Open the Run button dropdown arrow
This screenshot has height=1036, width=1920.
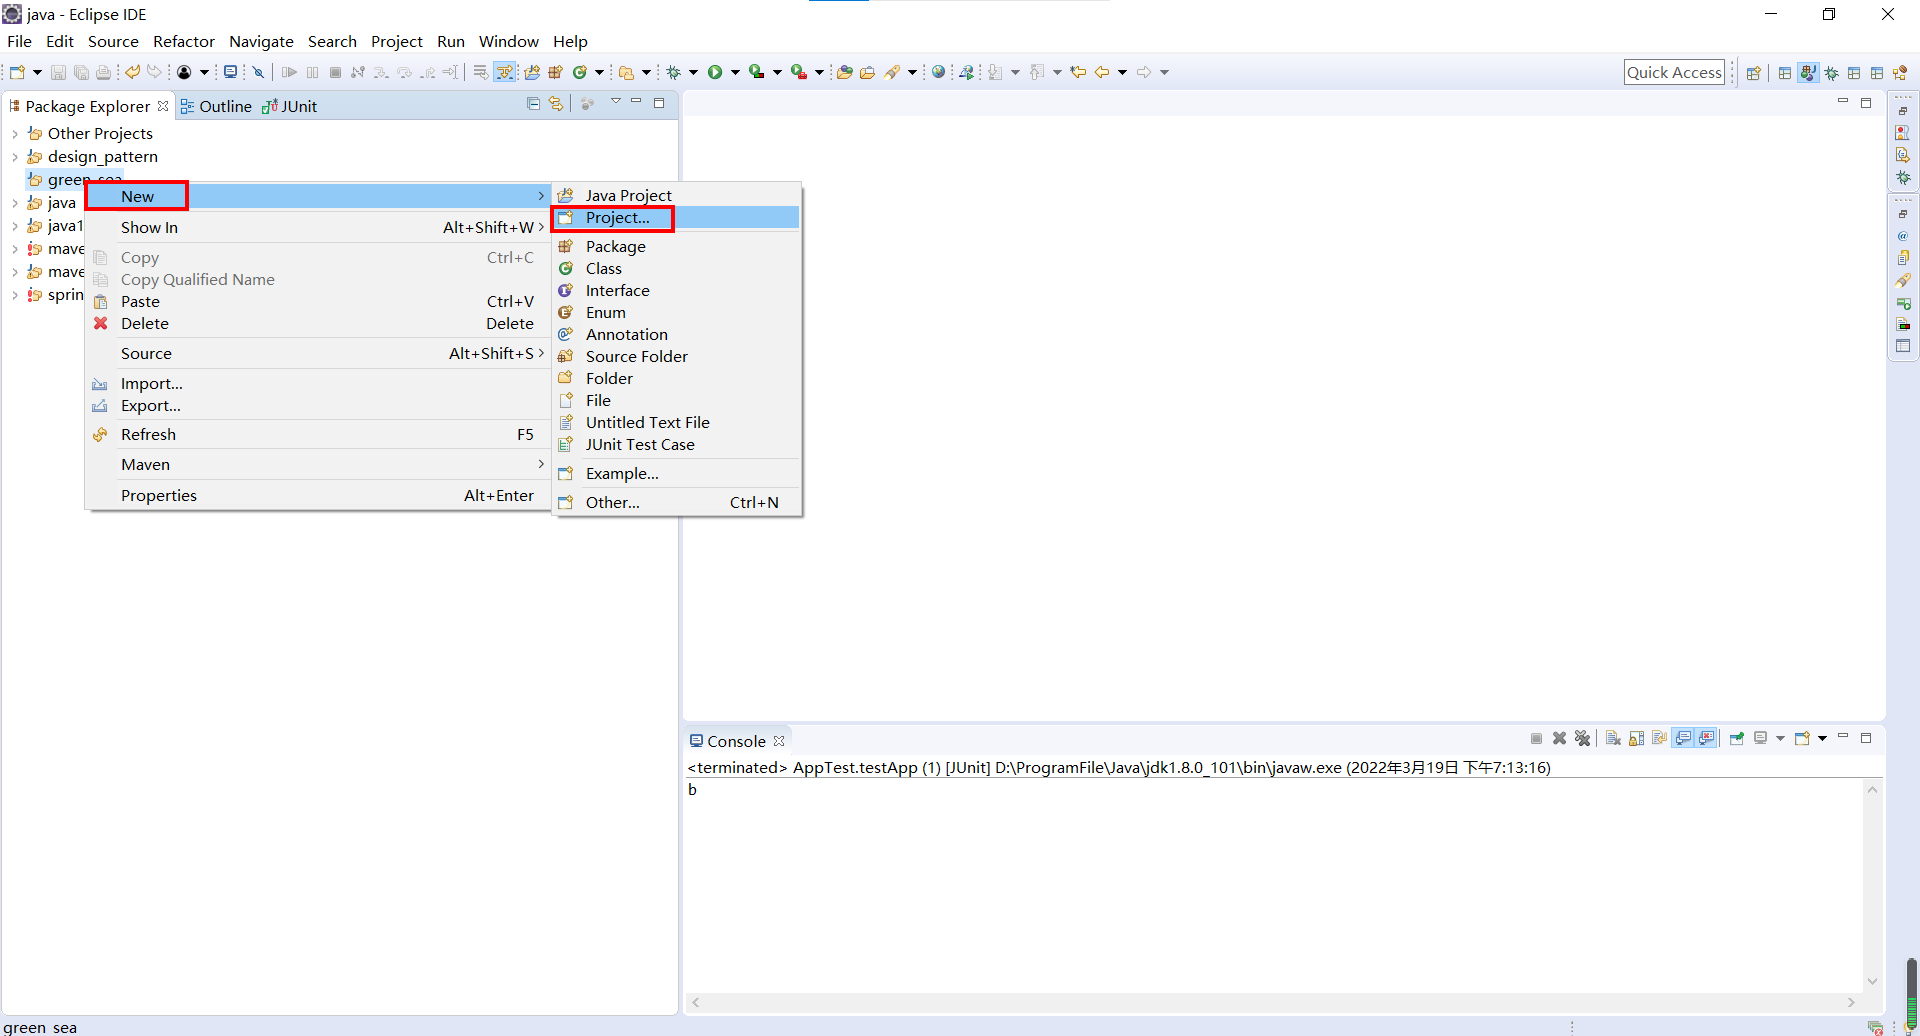pos(735,72)
